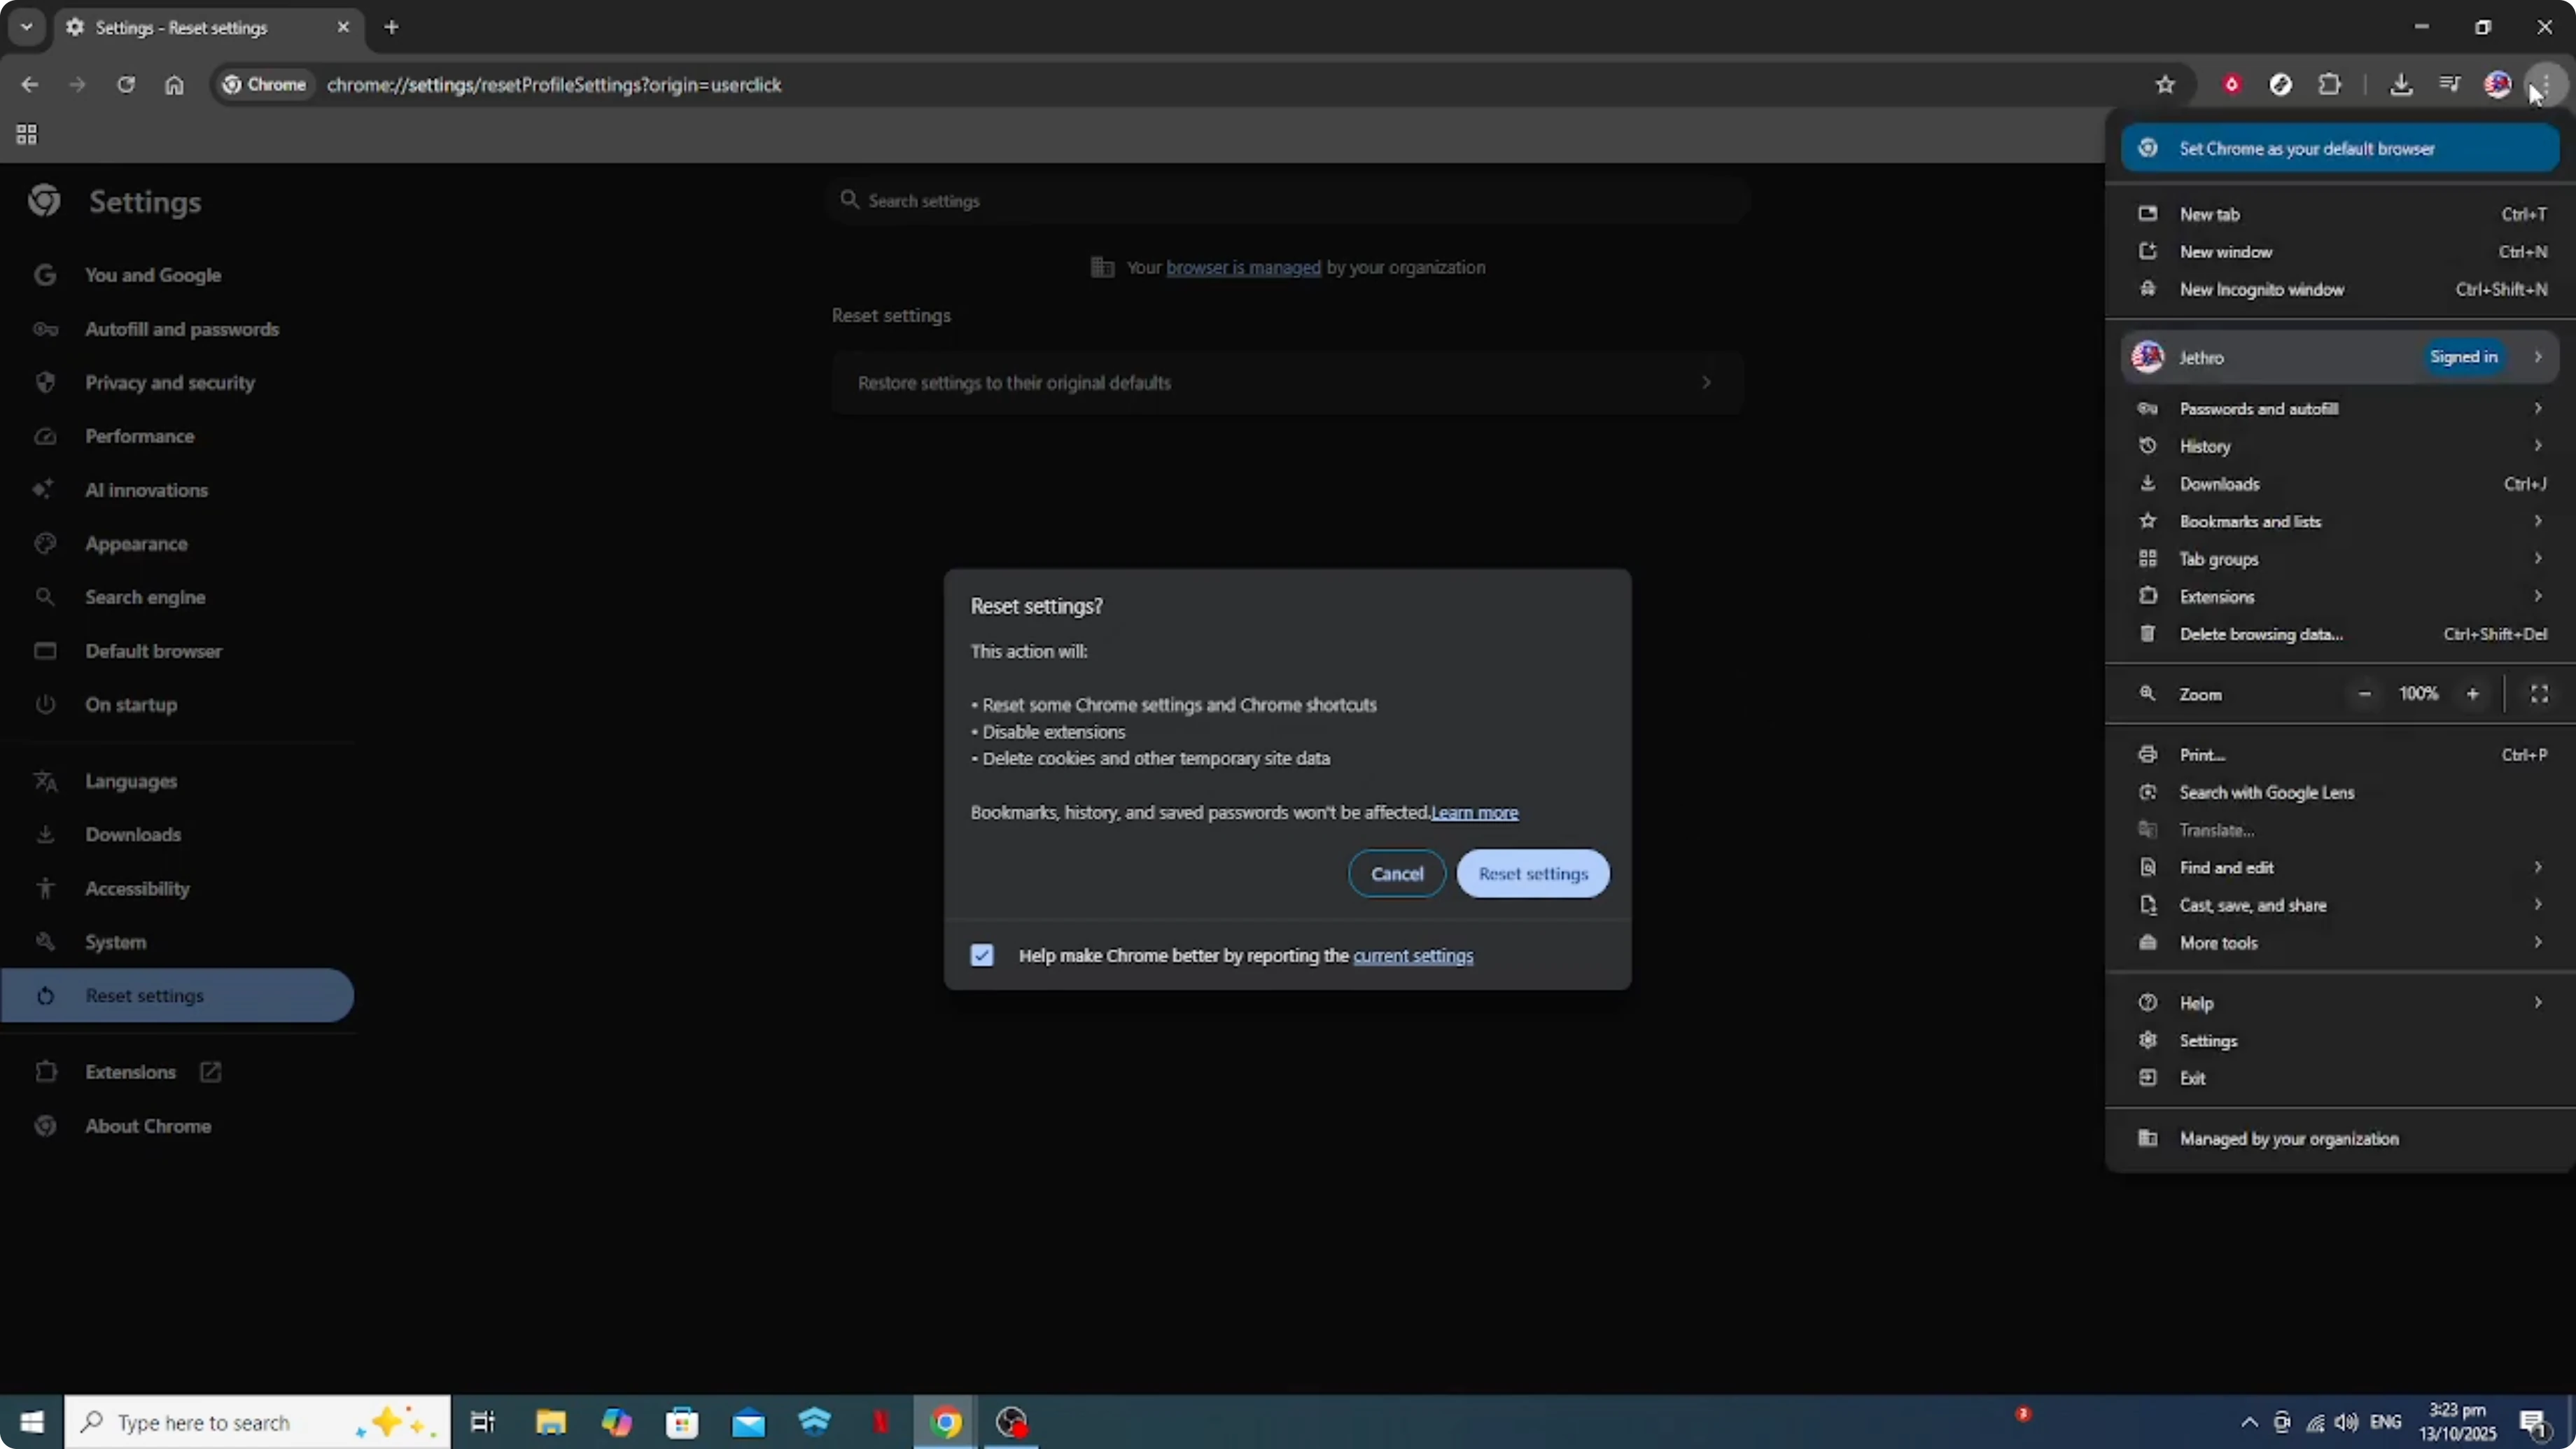Open a new tab with plus button
Screen dimensions: 2576x1449
click(392, 27)
